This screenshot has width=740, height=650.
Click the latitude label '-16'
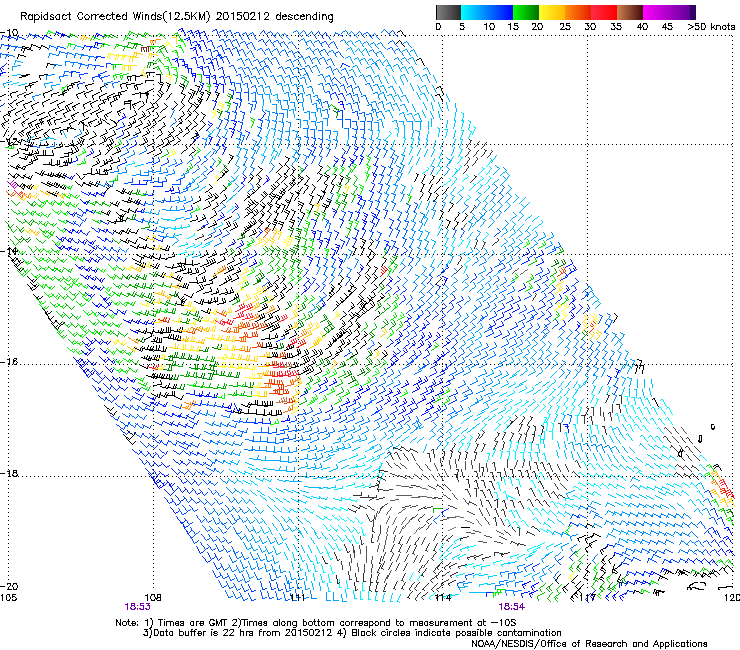click(9, 362)
